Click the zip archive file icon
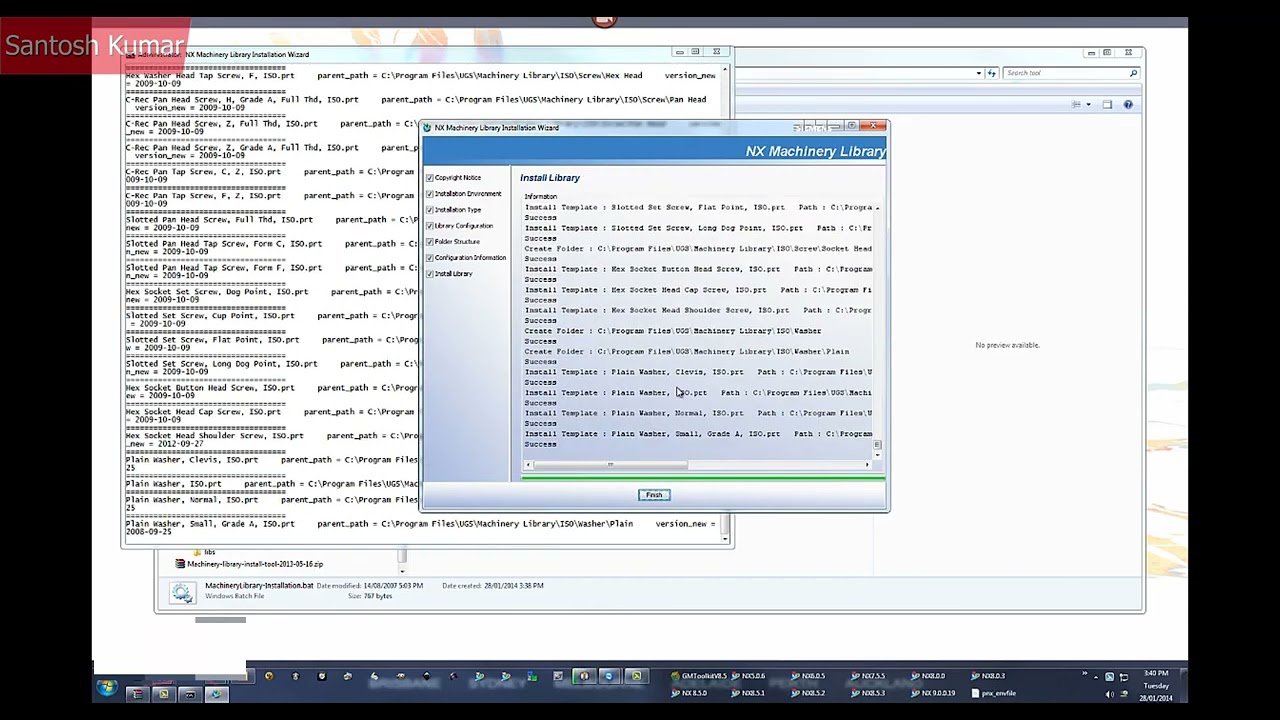Viewport: 1280px width, 720px height. (180, 564)
